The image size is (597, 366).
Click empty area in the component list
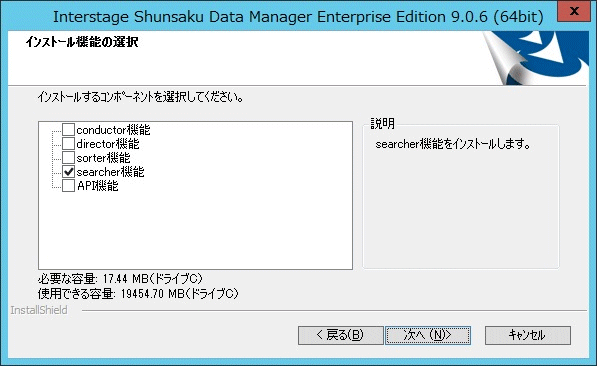[x=195, y=230]
